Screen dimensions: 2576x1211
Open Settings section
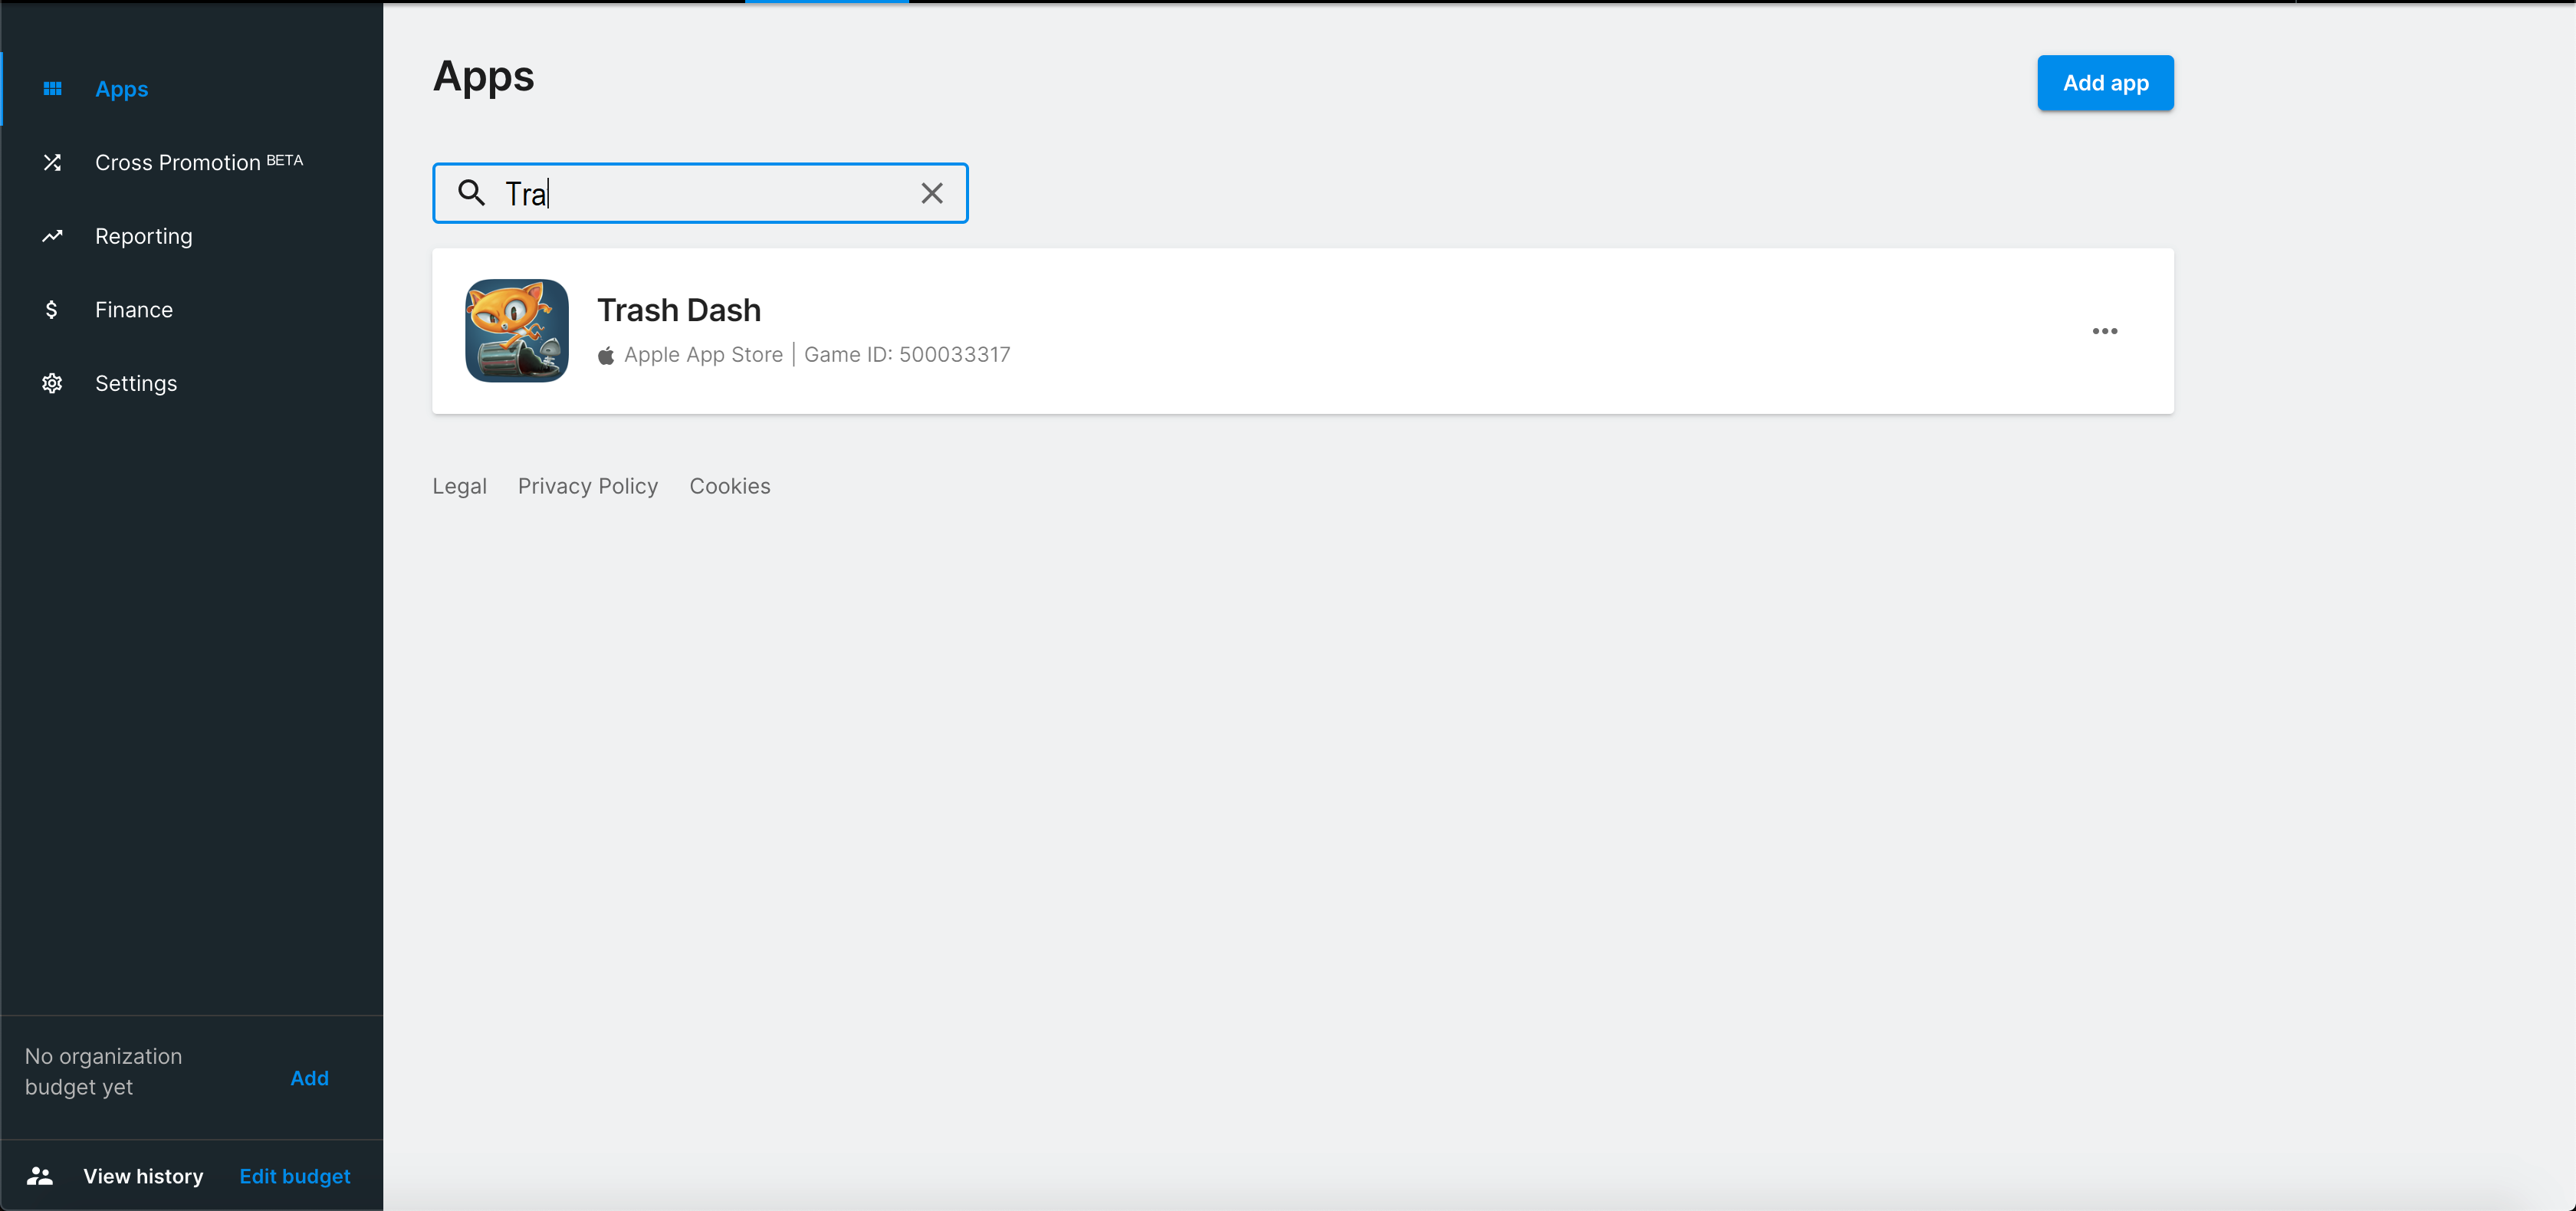click(135, 383)
